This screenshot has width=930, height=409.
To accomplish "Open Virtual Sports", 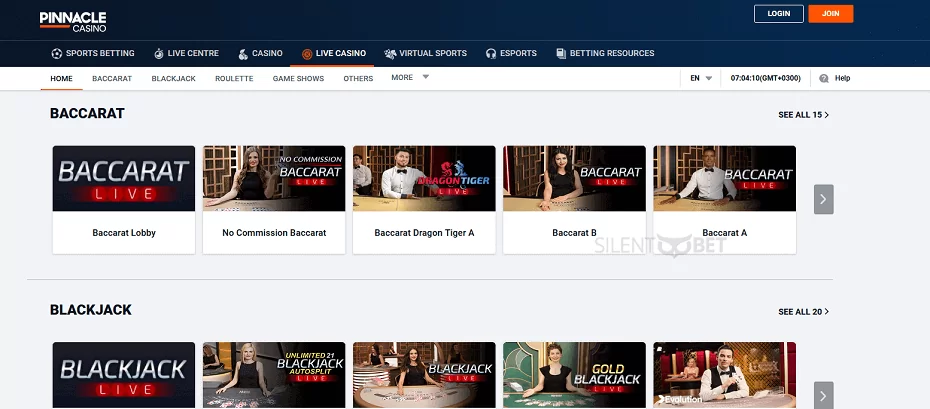I will click(425, 53).
